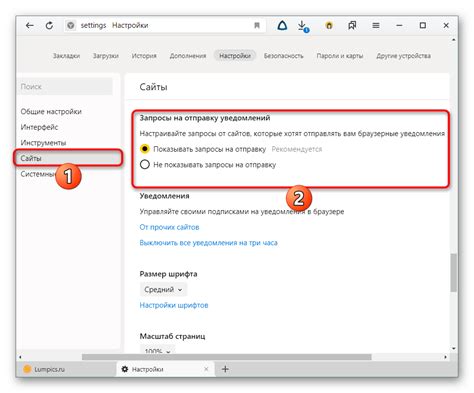Screen dimensions: 474x393
Task: Click the site info shield icon
Action: [71, 25]
